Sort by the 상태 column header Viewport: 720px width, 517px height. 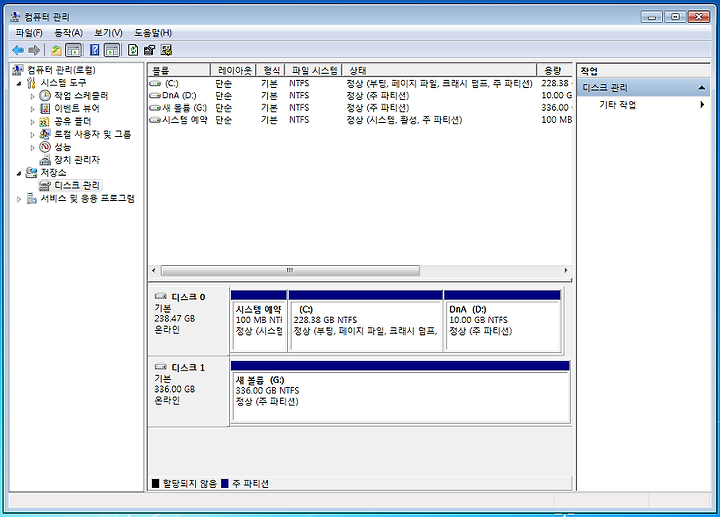439,70
